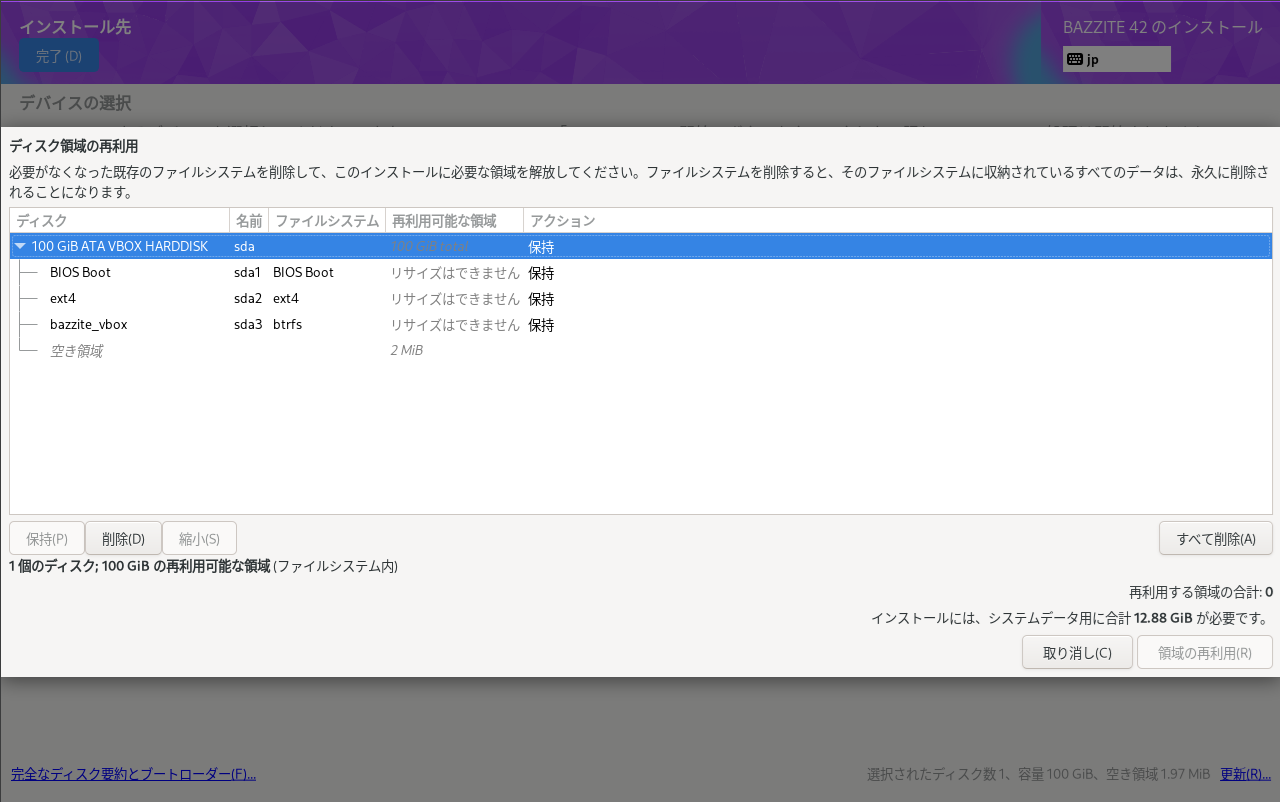Click the 完了(D) done button
The height and width of the screenshot is (802, 1280).
(x=59, y=55)
